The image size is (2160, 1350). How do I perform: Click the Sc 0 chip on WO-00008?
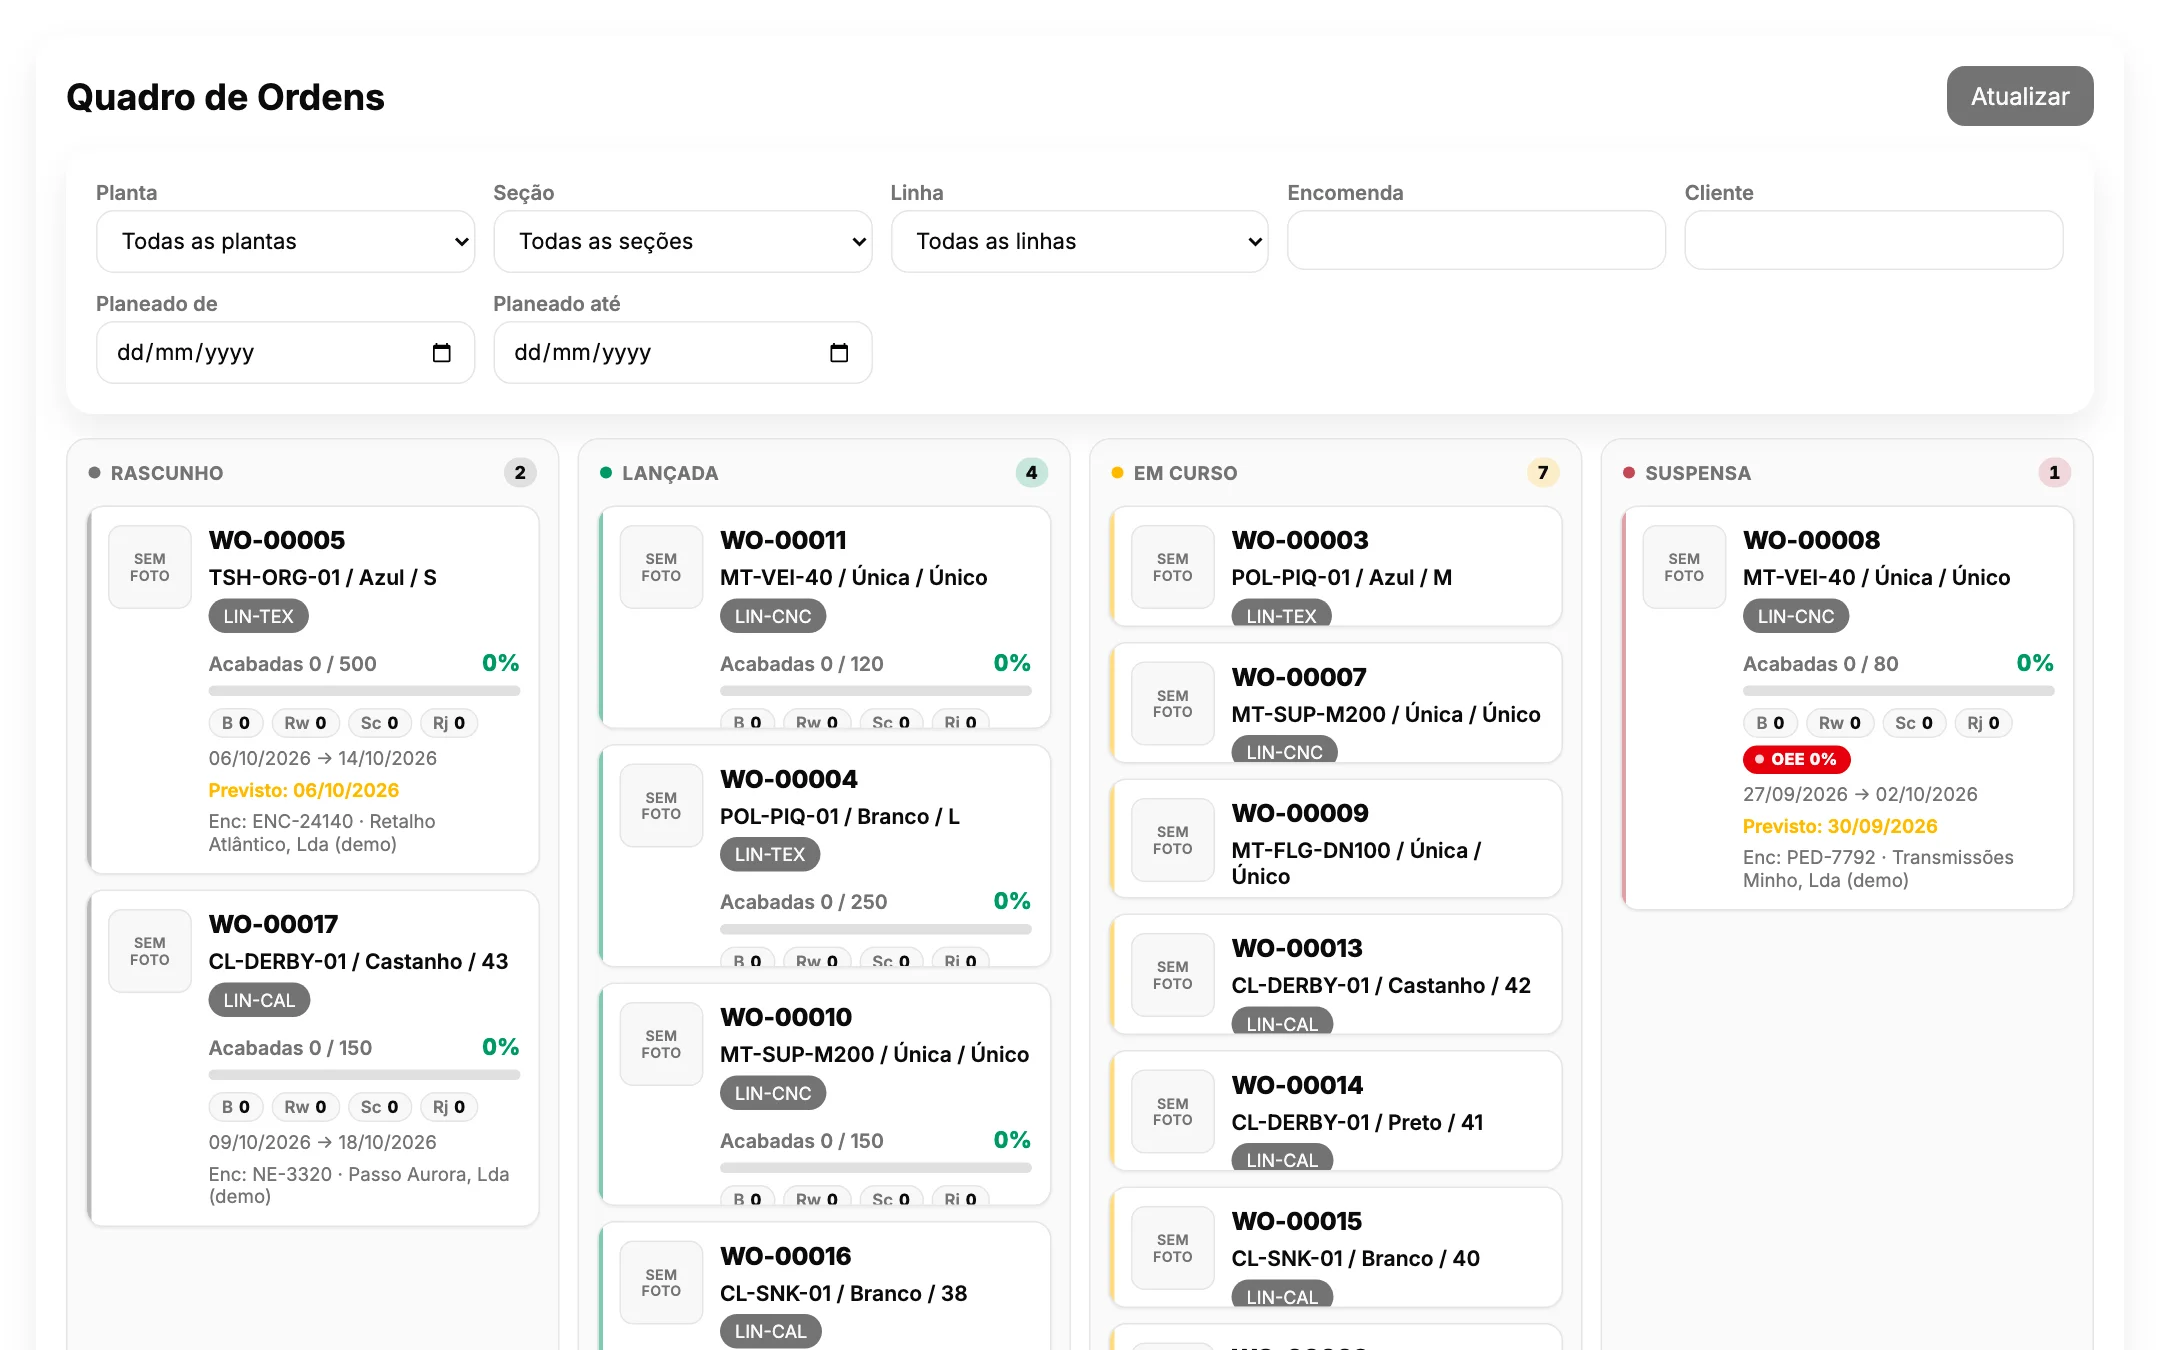(x=1914, y=723)
